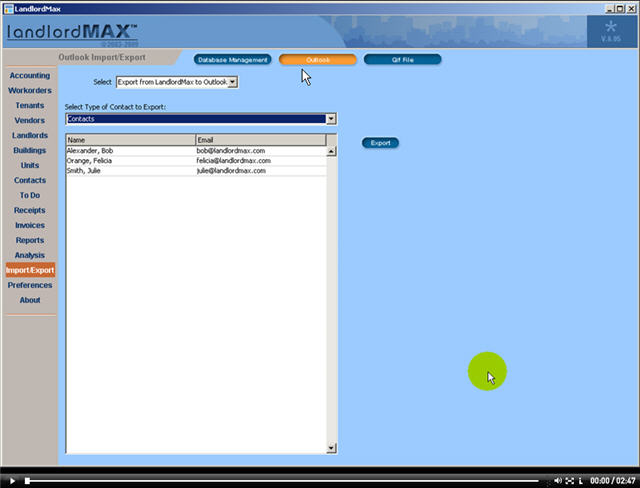640x488 pixels.
Task: Open the About section
Action: [30, 300]
